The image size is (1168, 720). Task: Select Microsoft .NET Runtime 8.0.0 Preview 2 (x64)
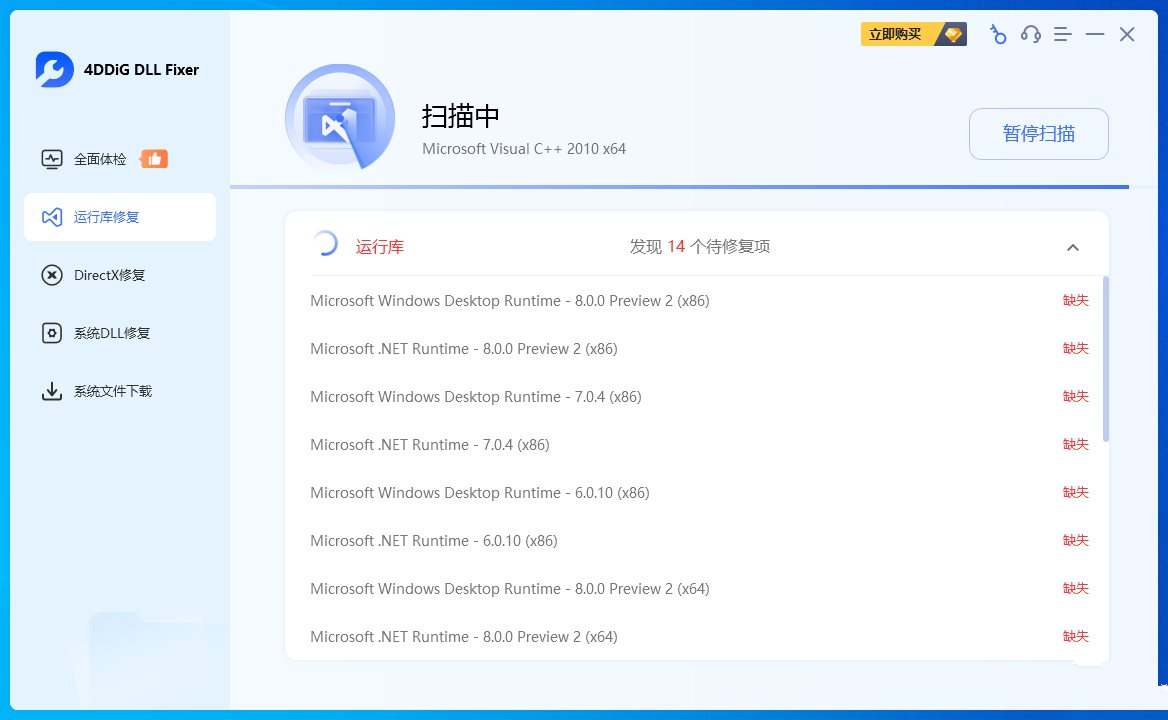[699, 637]
